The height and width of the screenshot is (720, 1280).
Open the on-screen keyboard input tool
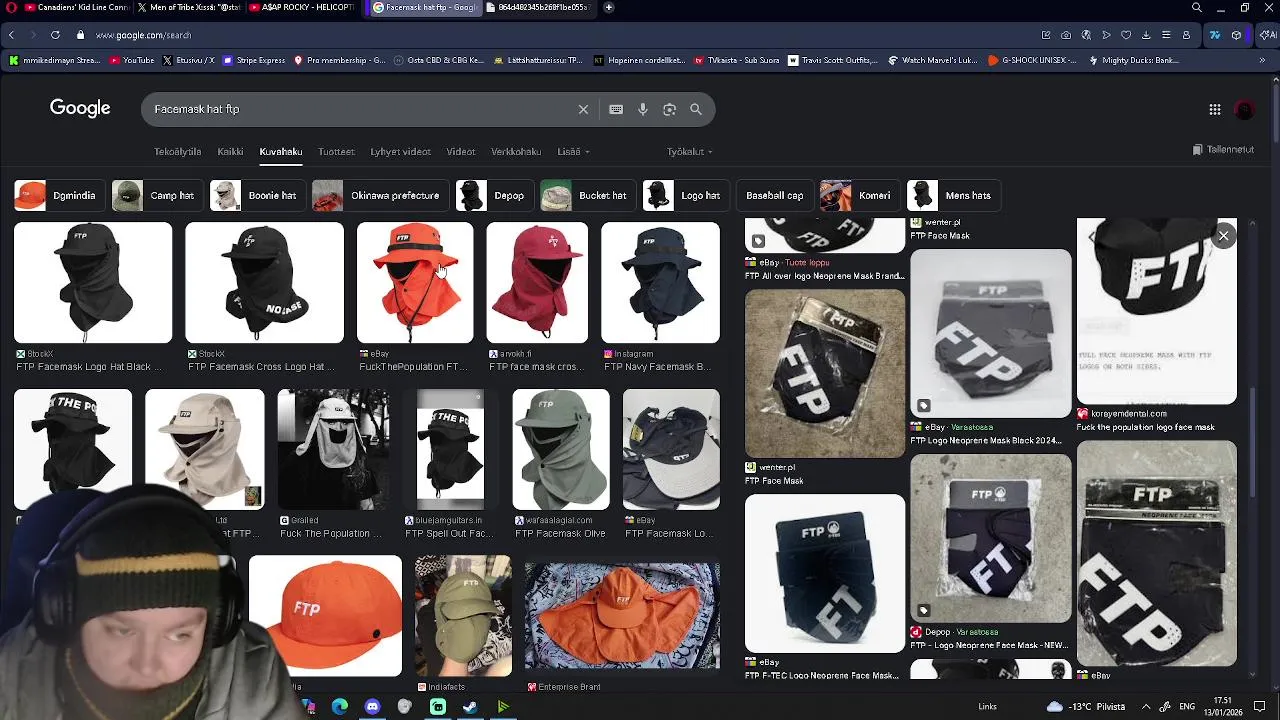(616, 109)
